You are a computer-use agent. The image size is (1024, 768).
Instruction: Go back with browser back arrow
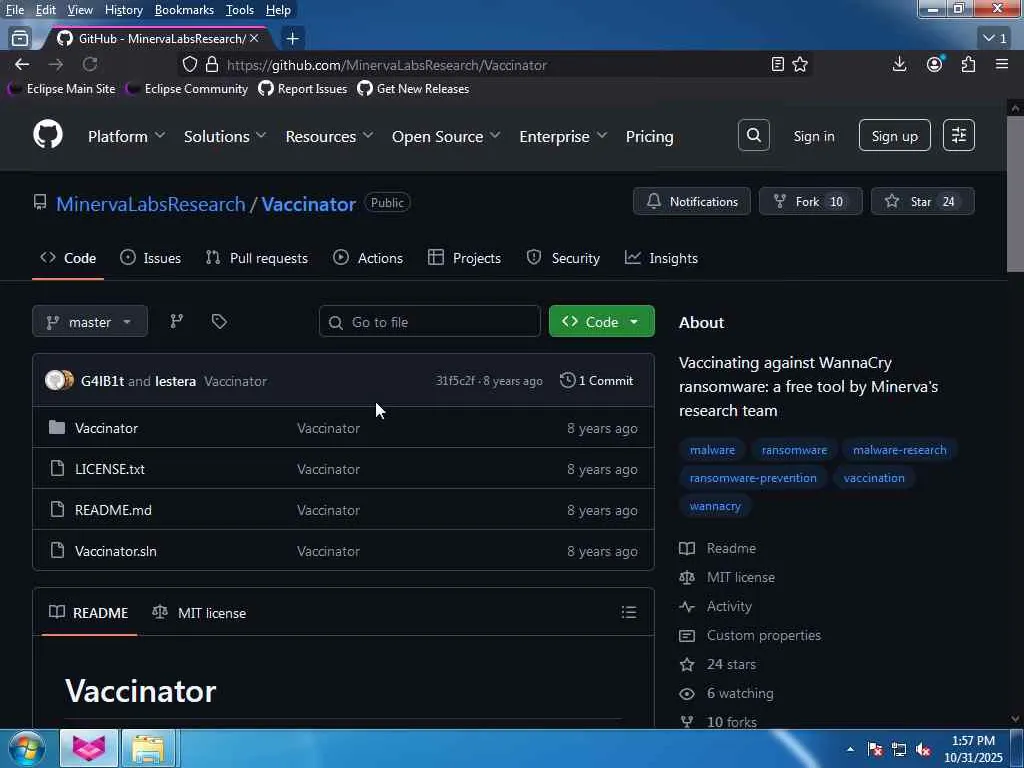coord(22,64)
